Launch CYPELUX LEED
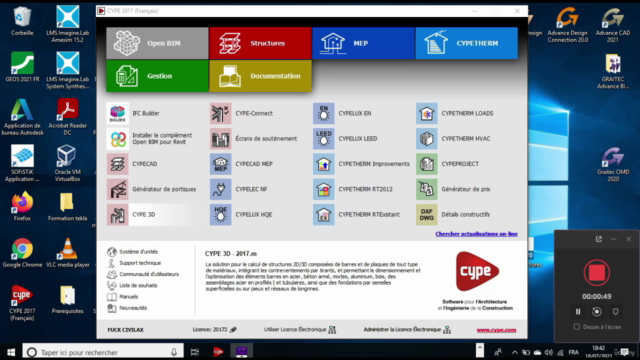 pyautogui.click(x=345, y=139)
